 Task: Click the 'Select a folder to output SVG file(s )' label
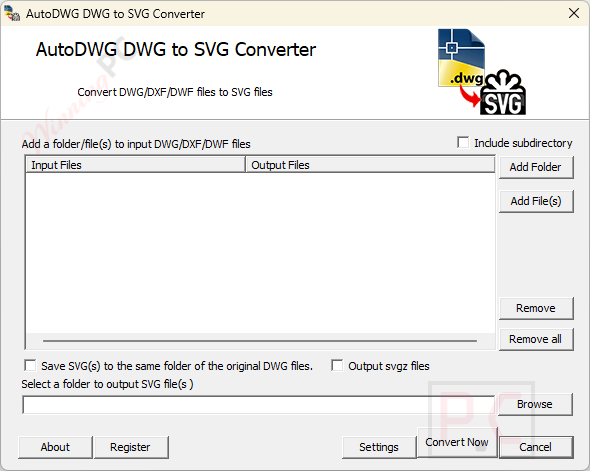(x=107, y=384)
